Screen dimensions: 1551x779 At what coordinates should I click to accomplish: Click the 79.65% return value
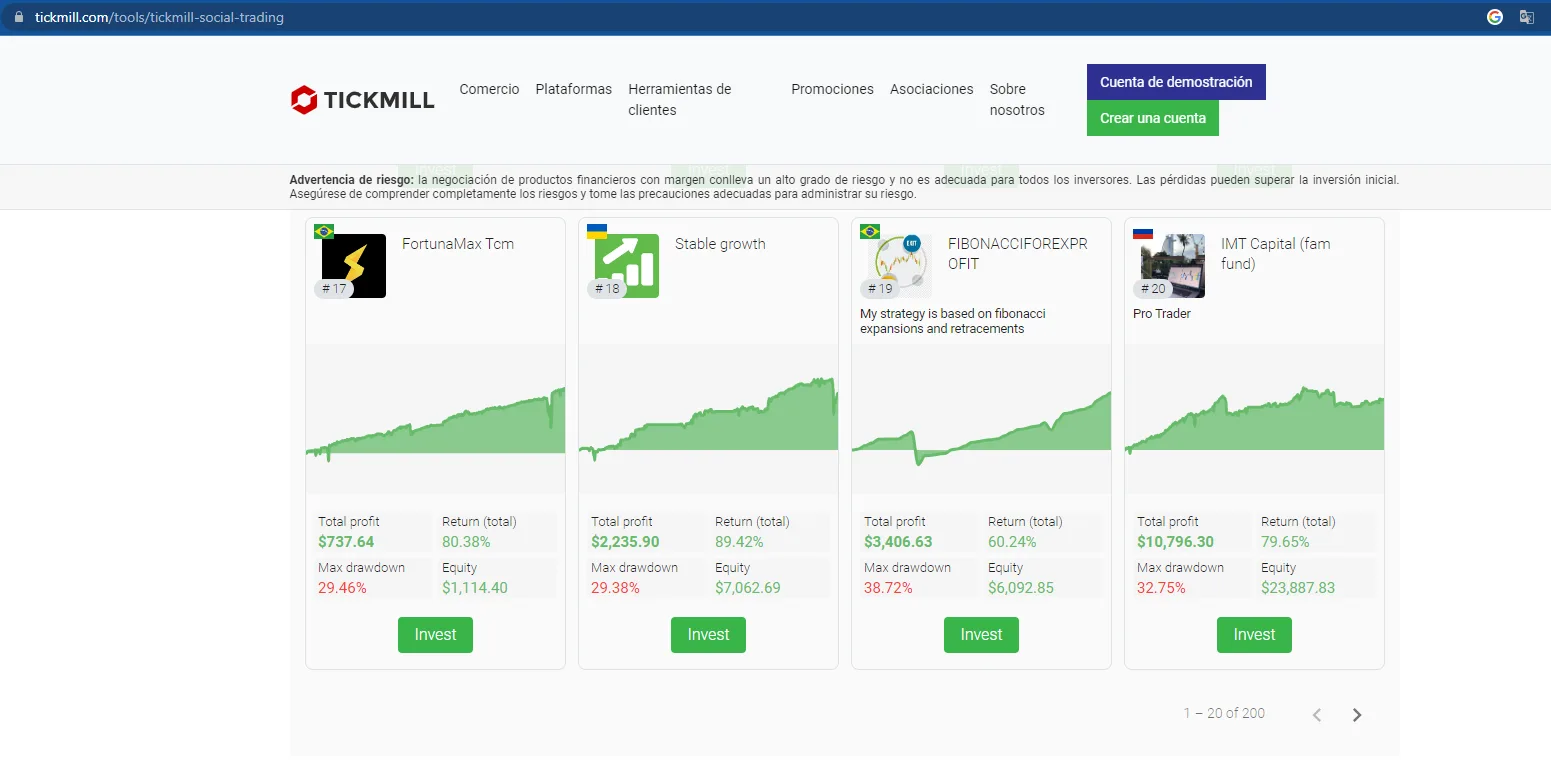[1285, 542]
